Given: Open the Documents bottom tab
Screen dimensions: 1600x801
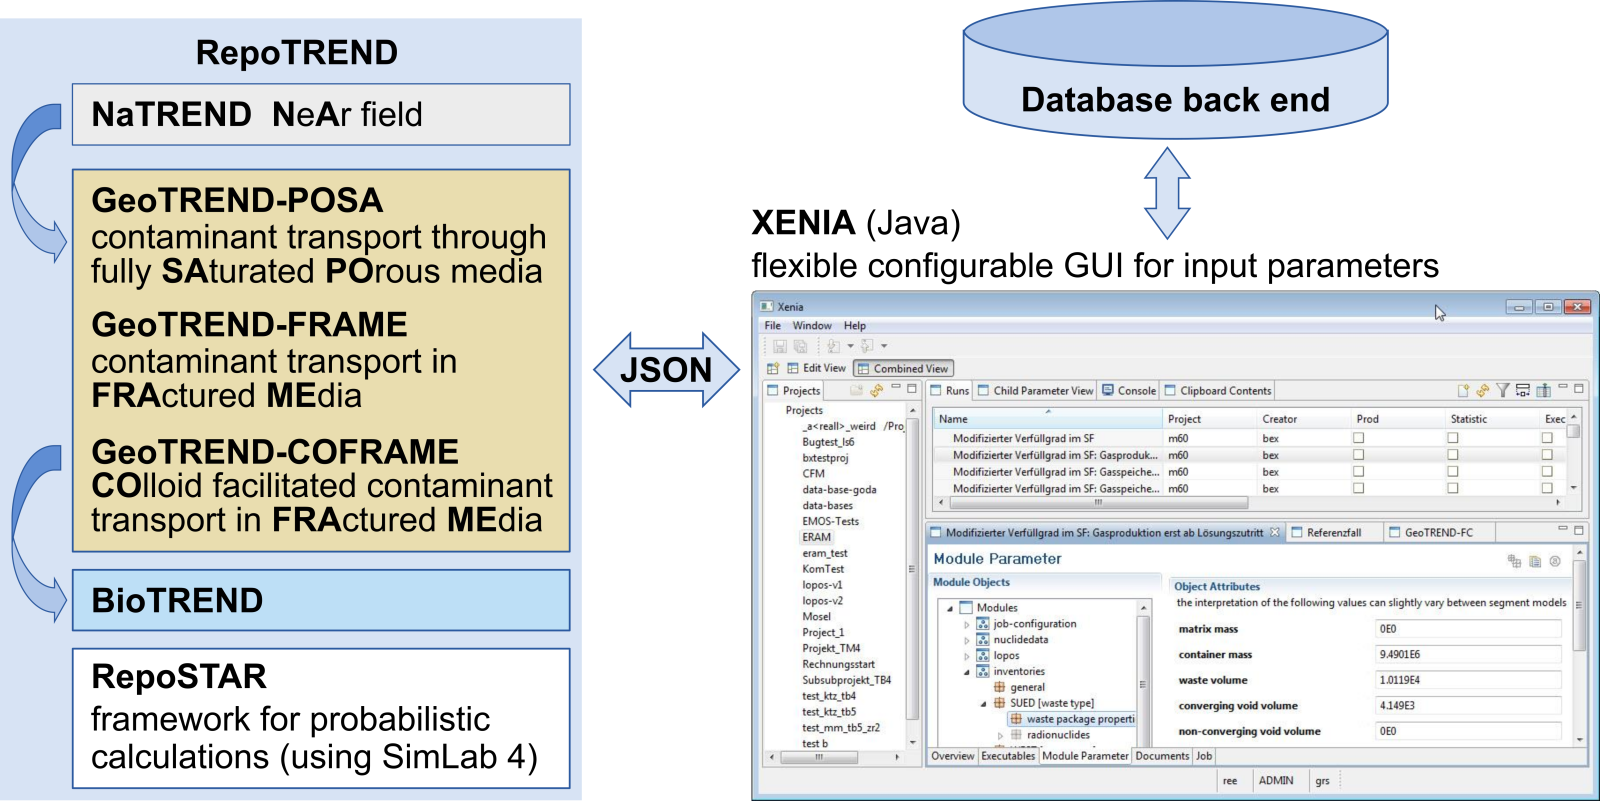Looking at the screenshot, I should 1162,756.
